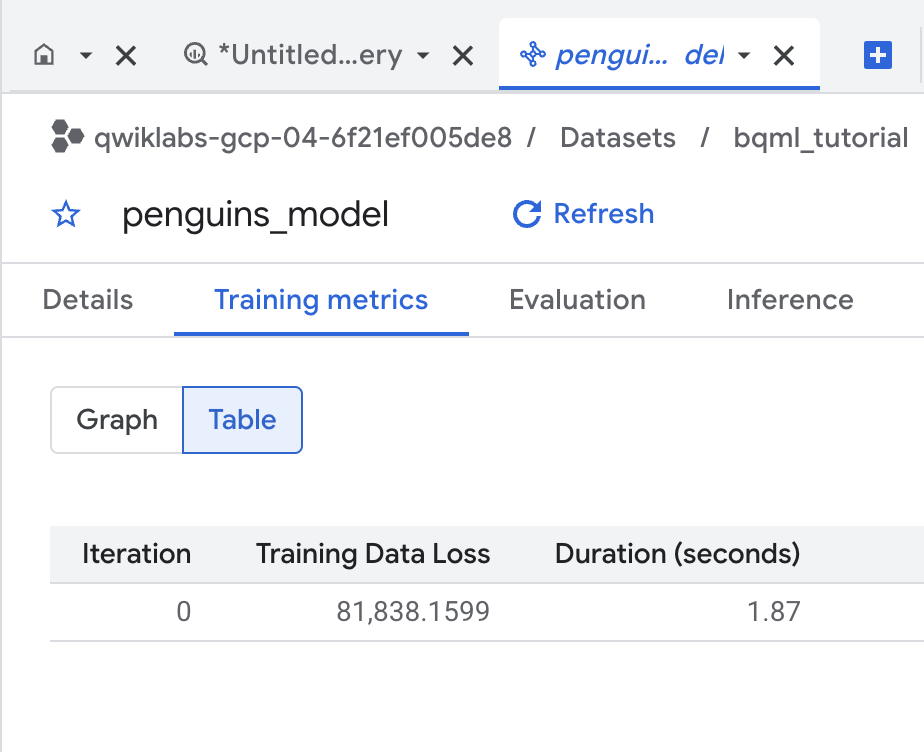Open a new tab with the plus icon
This screenshot has height=752, width=924.
coord(878,56)
